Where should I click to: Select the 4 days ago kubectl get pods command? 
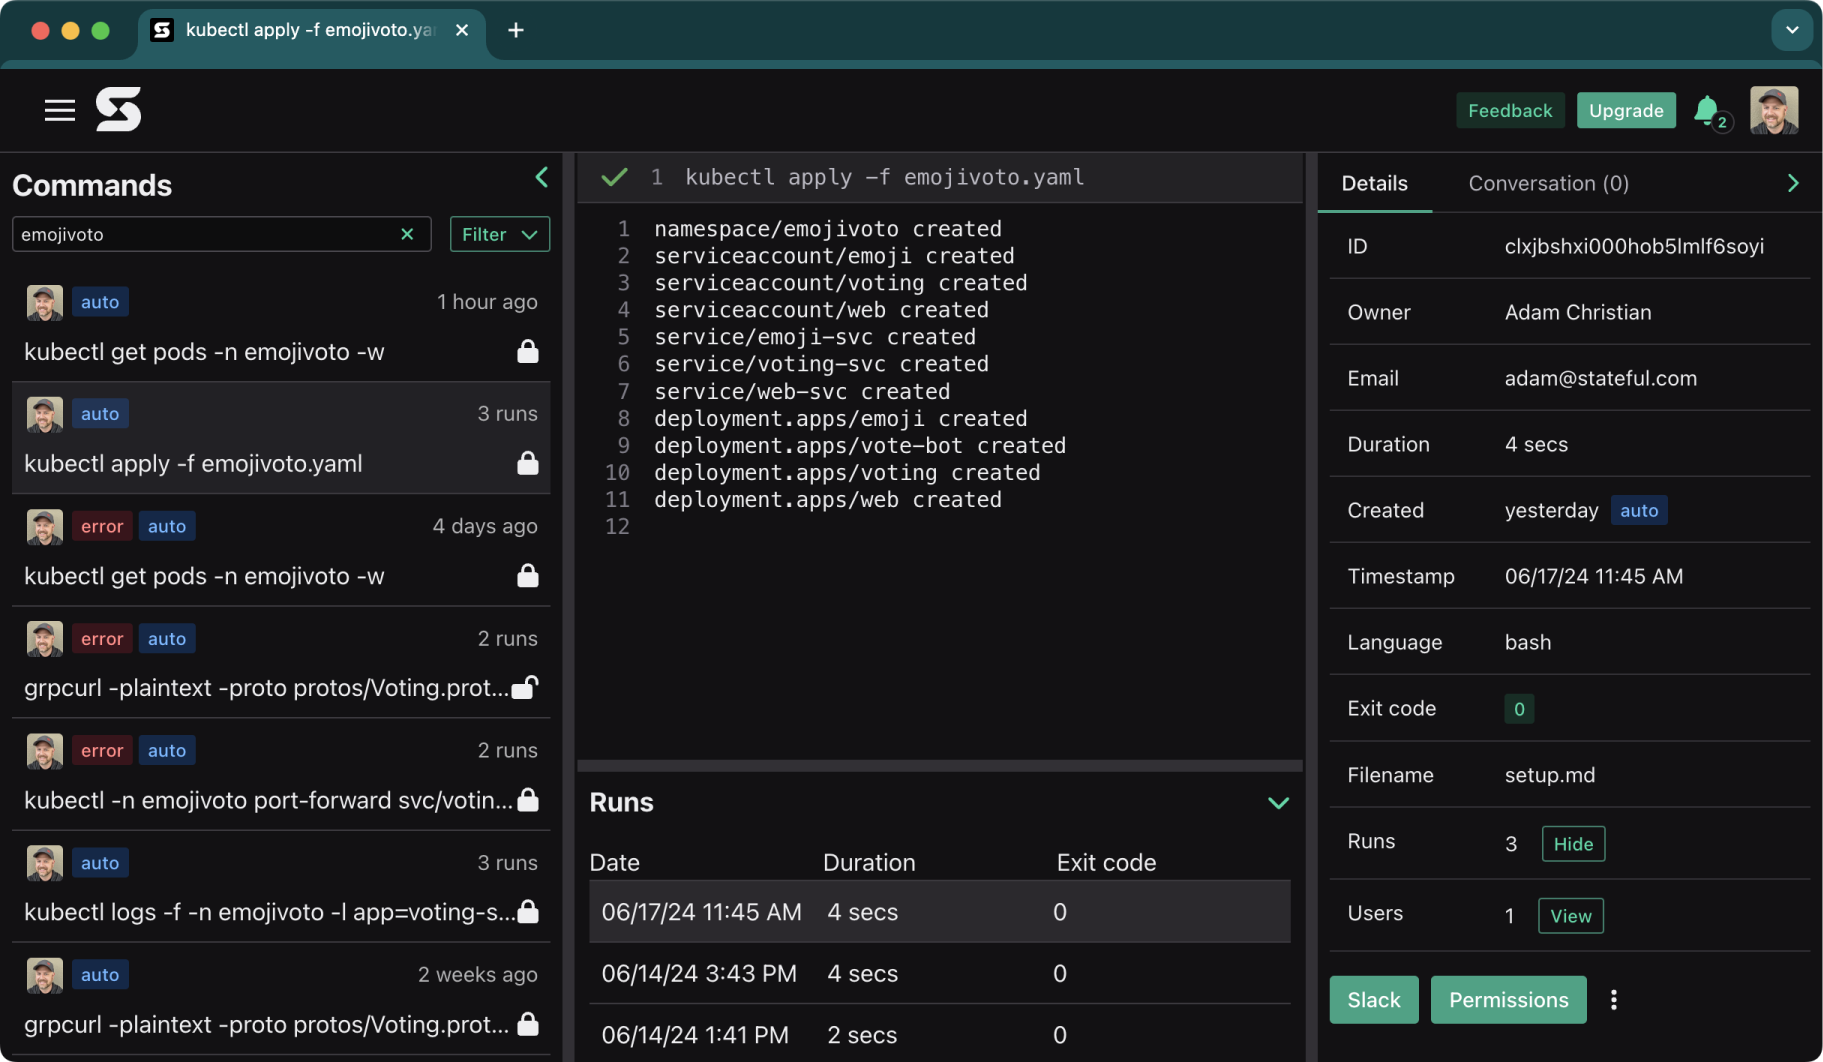pos(281,550)
